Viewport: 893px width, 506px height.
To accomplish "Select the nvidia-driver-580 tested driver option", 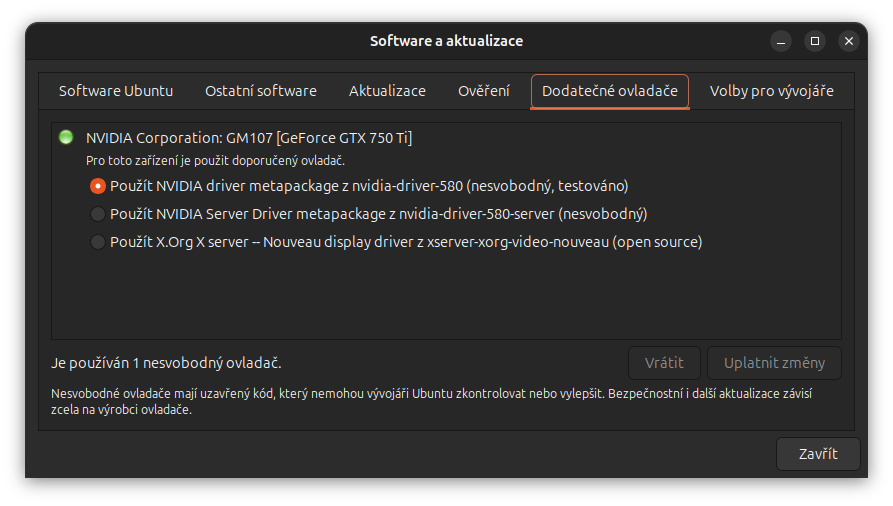I will click(98, 186).
